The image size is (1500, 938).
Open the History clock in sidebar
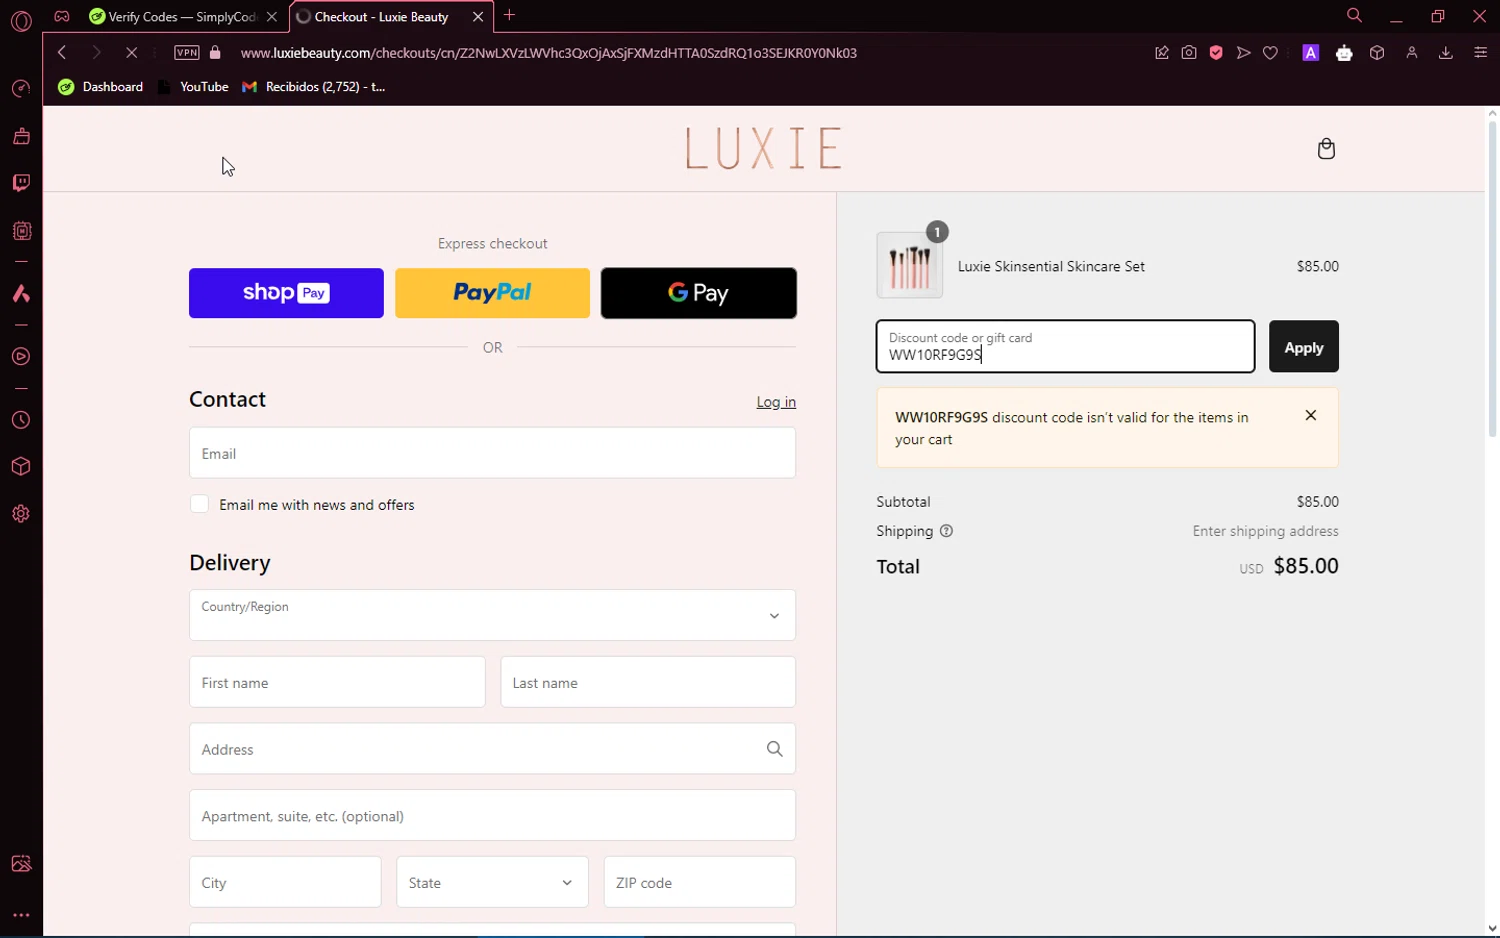21,421
